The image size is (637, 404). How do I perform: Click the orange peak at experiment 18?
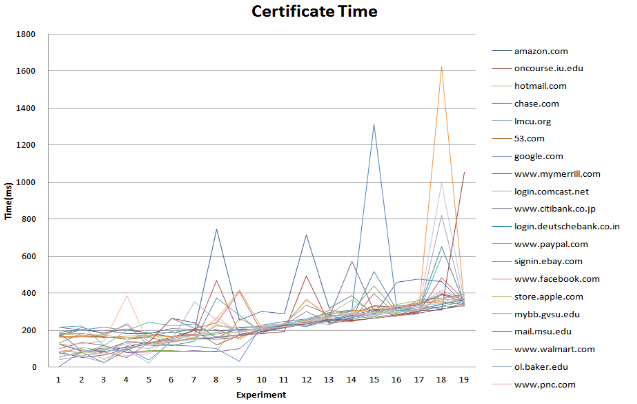coord(441,68)
